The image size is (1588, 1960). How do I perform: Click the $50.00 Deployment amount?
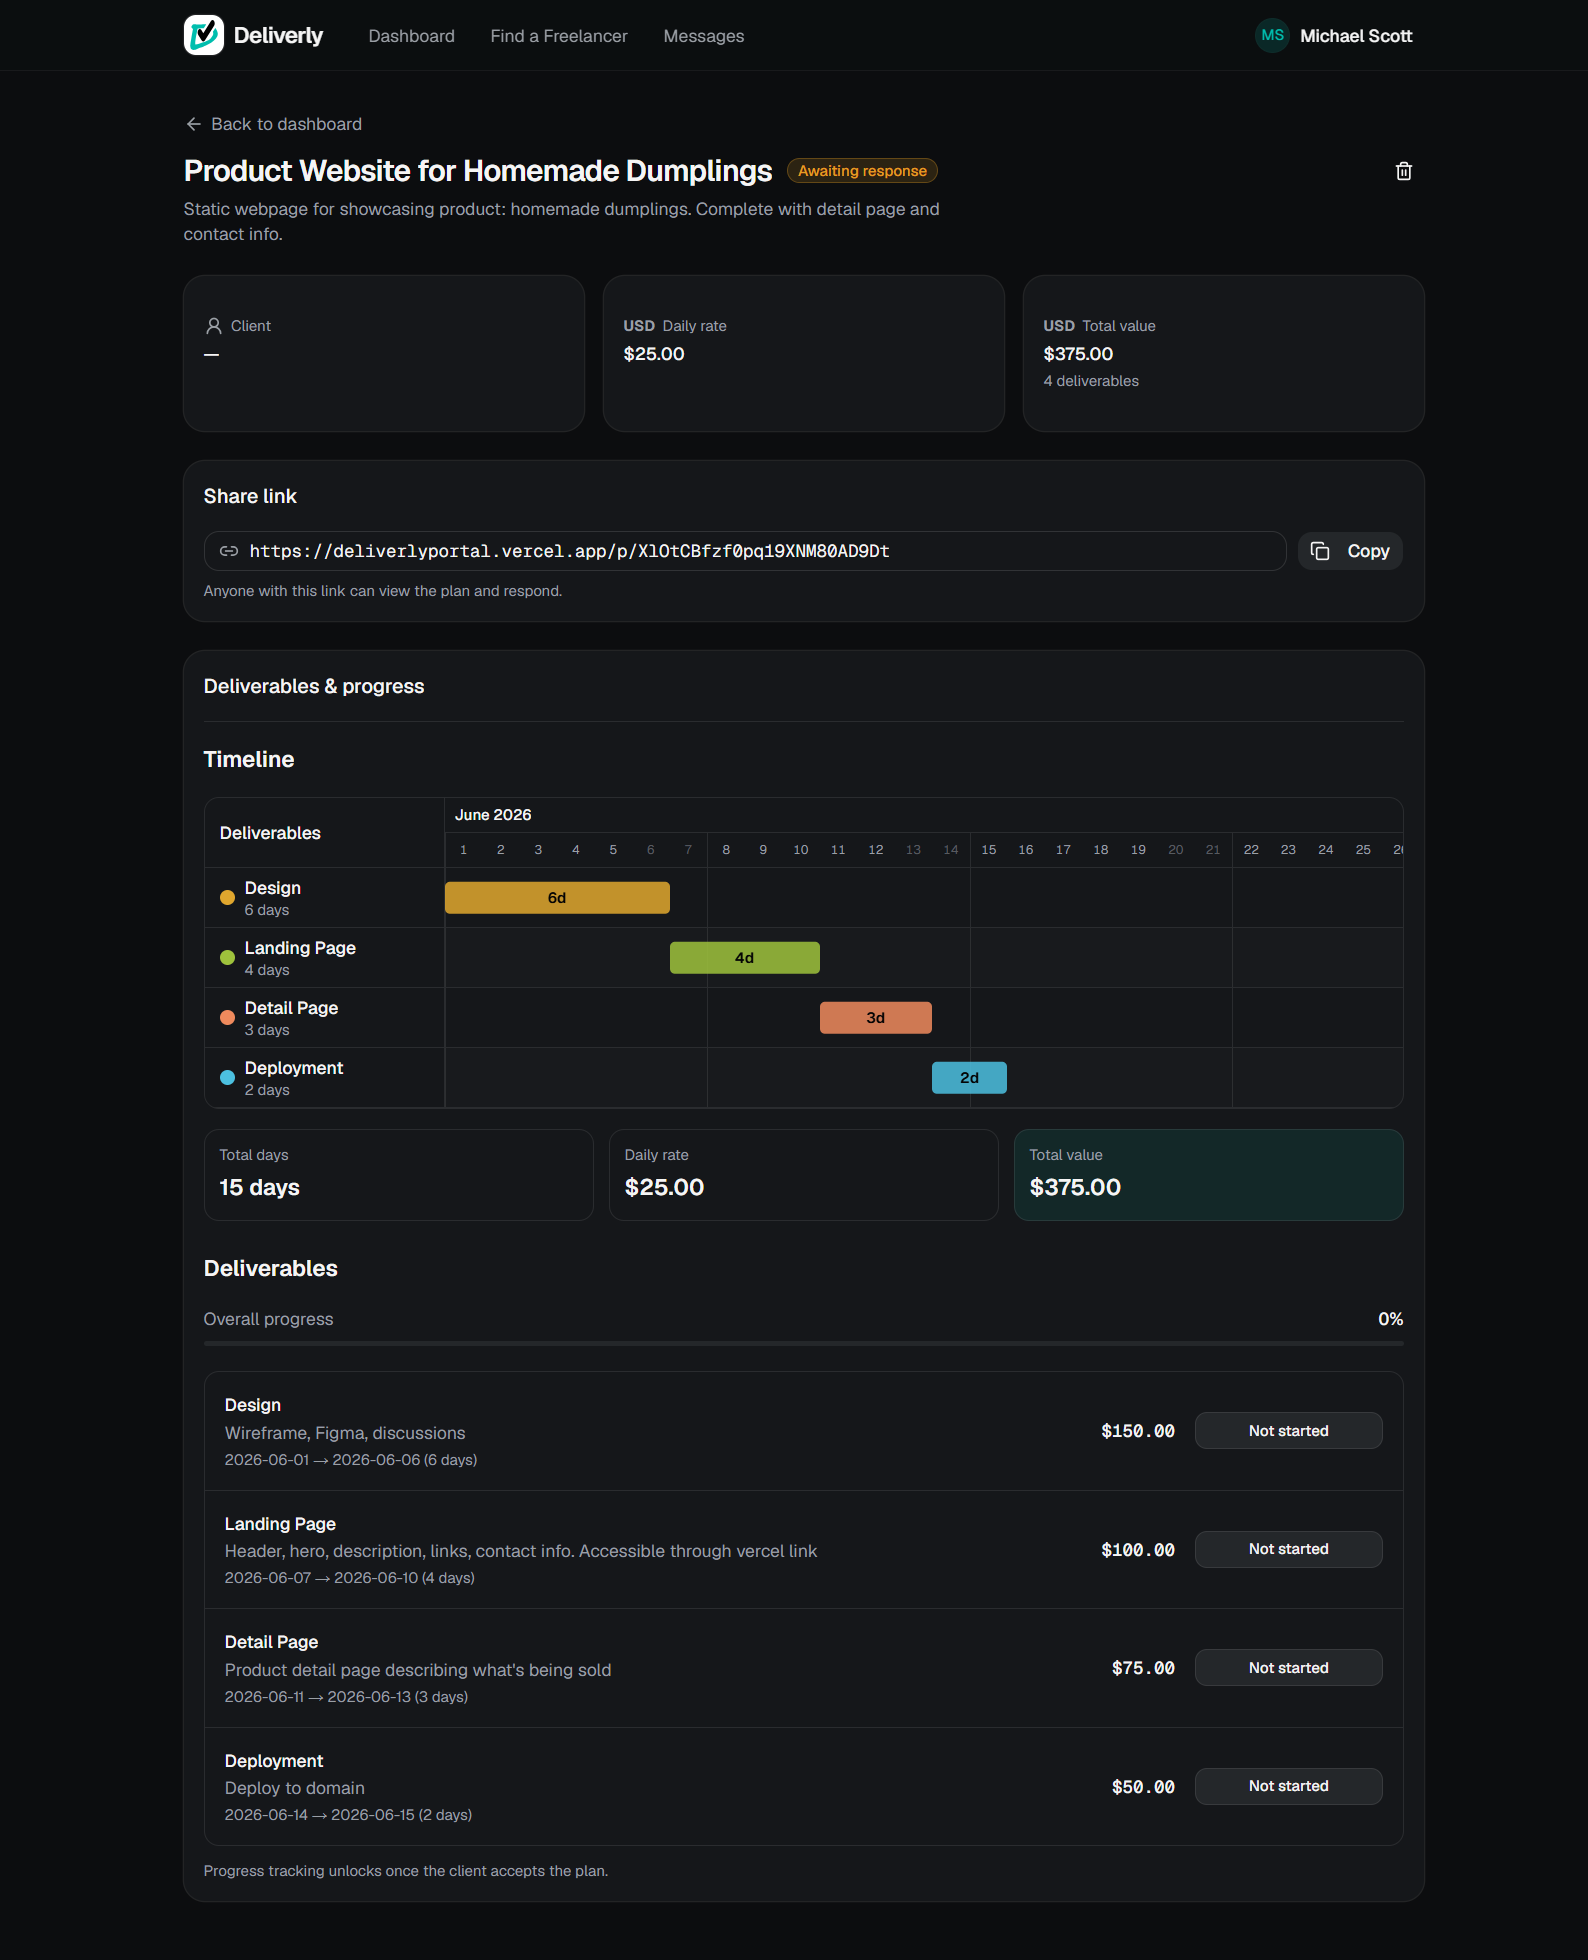point(1143,1787)
